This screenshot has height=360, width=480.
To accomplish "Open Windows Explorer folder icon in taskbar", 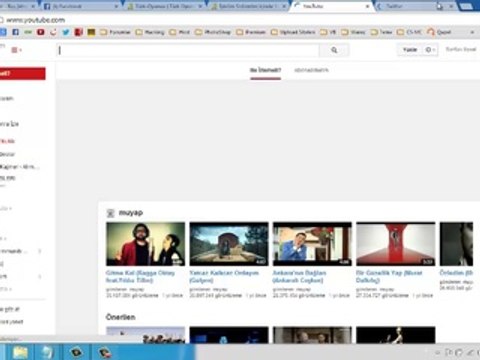I will (x=20, y=352).
